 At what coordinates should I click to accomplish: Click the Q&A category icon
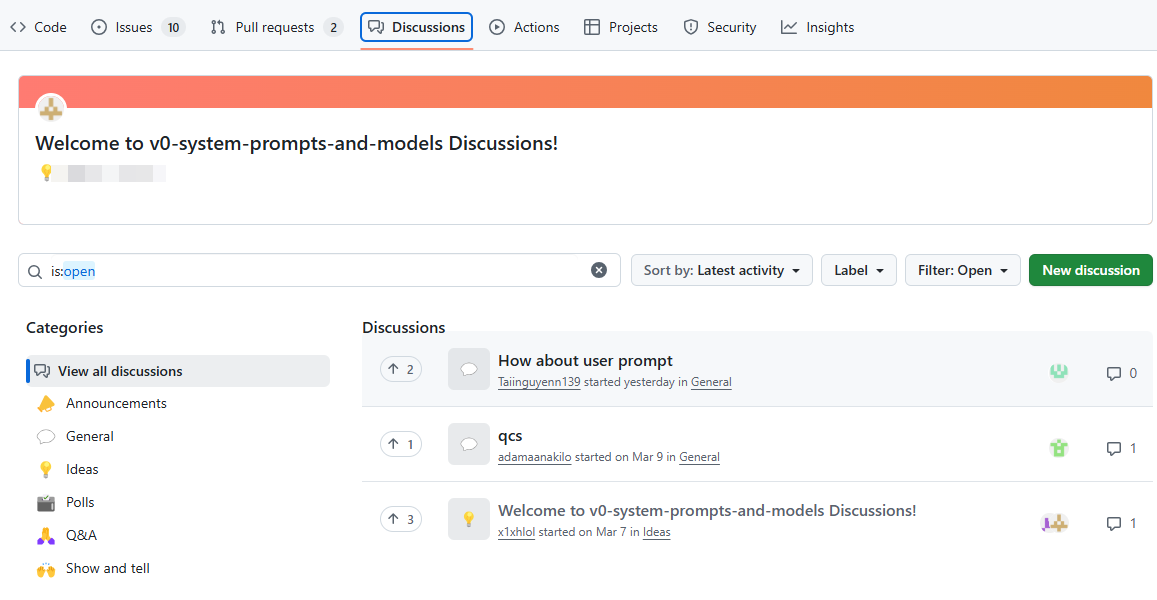(45, 535)
